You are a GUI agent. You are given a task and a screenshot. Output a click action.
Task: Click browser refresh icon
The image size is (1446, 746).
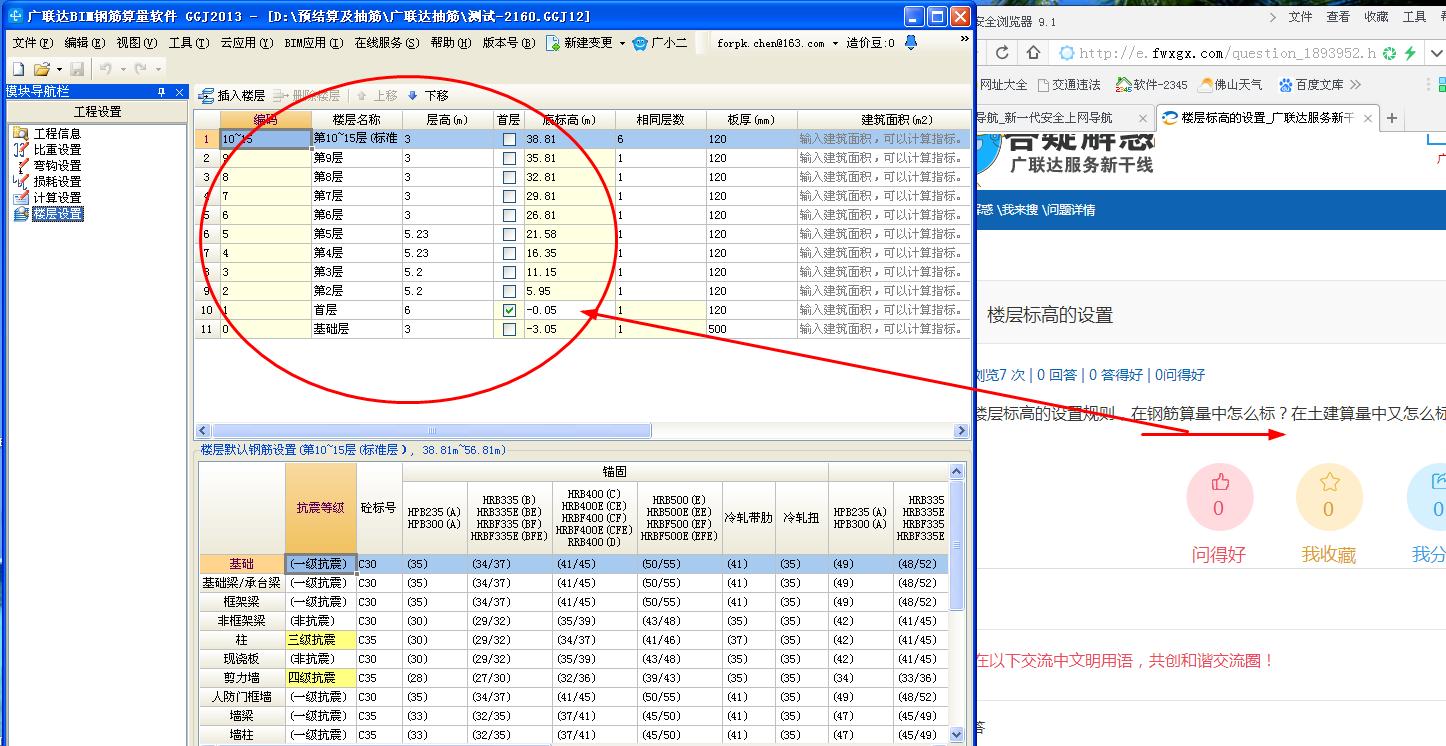(1002, 53)
